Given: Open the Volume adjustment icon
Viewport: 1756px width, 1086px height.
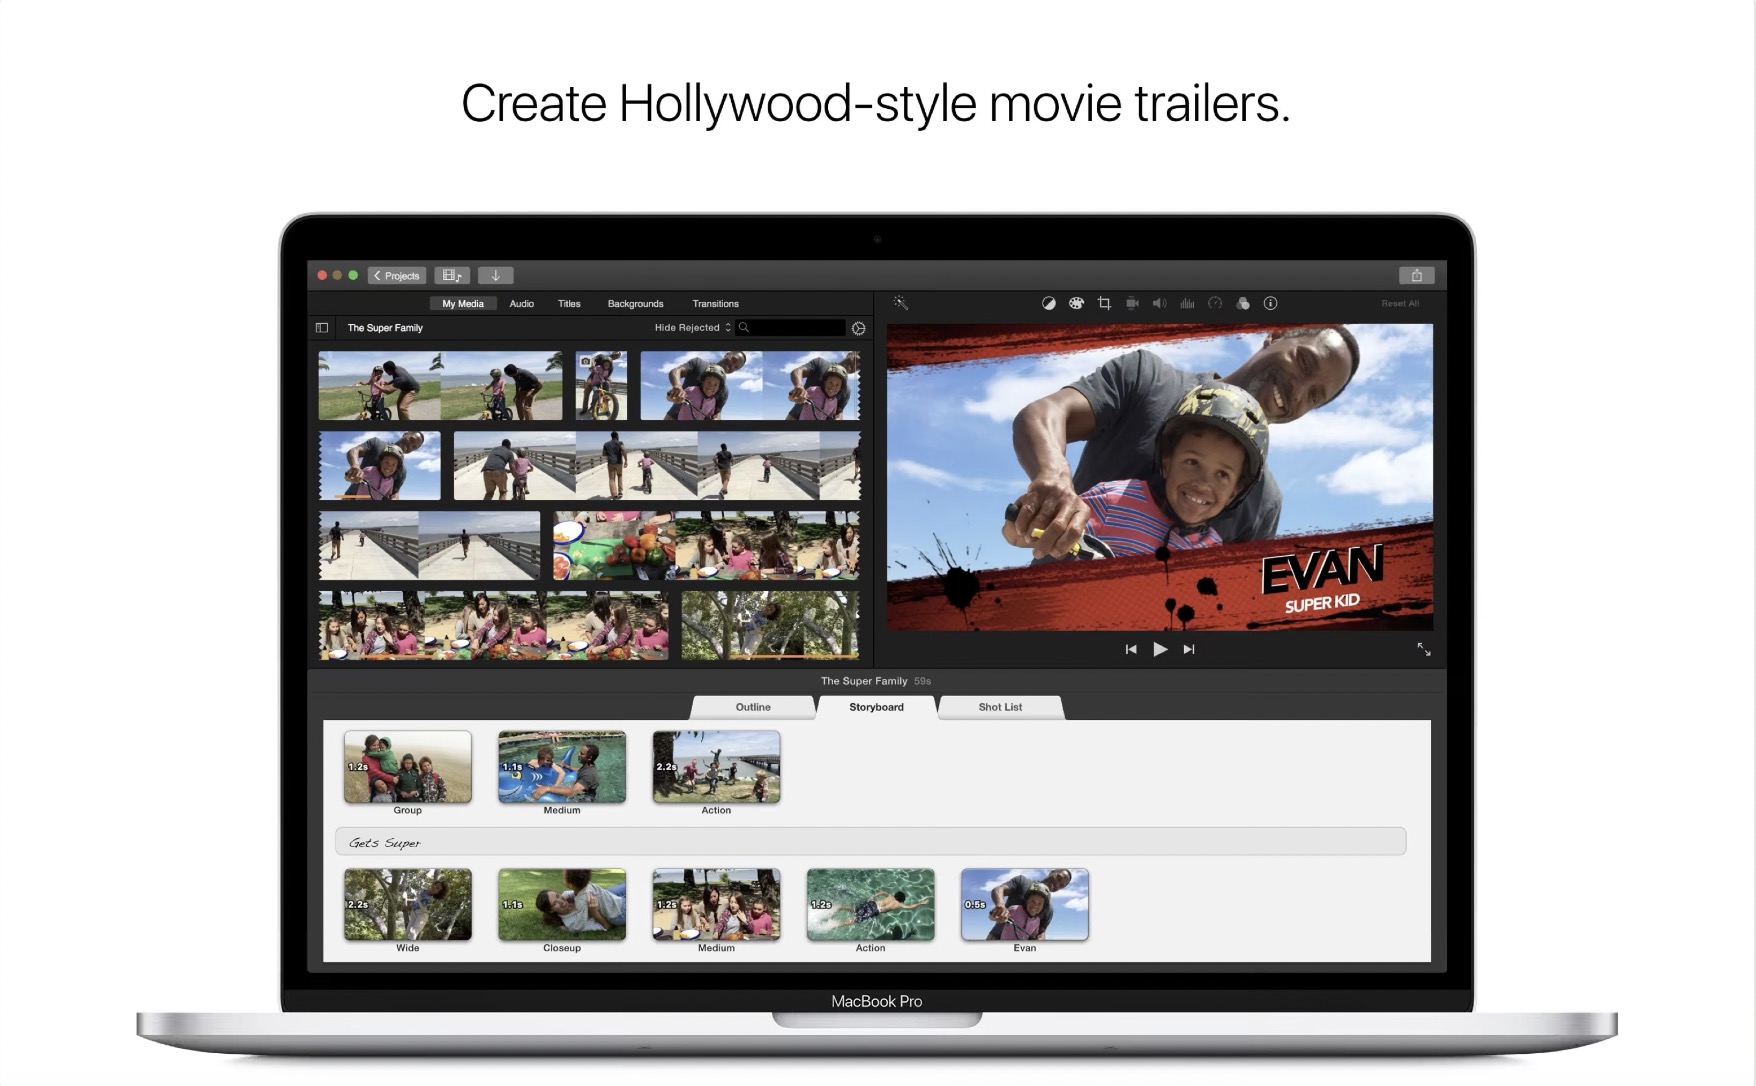Looking at the screenshot, I should 1159,303.
